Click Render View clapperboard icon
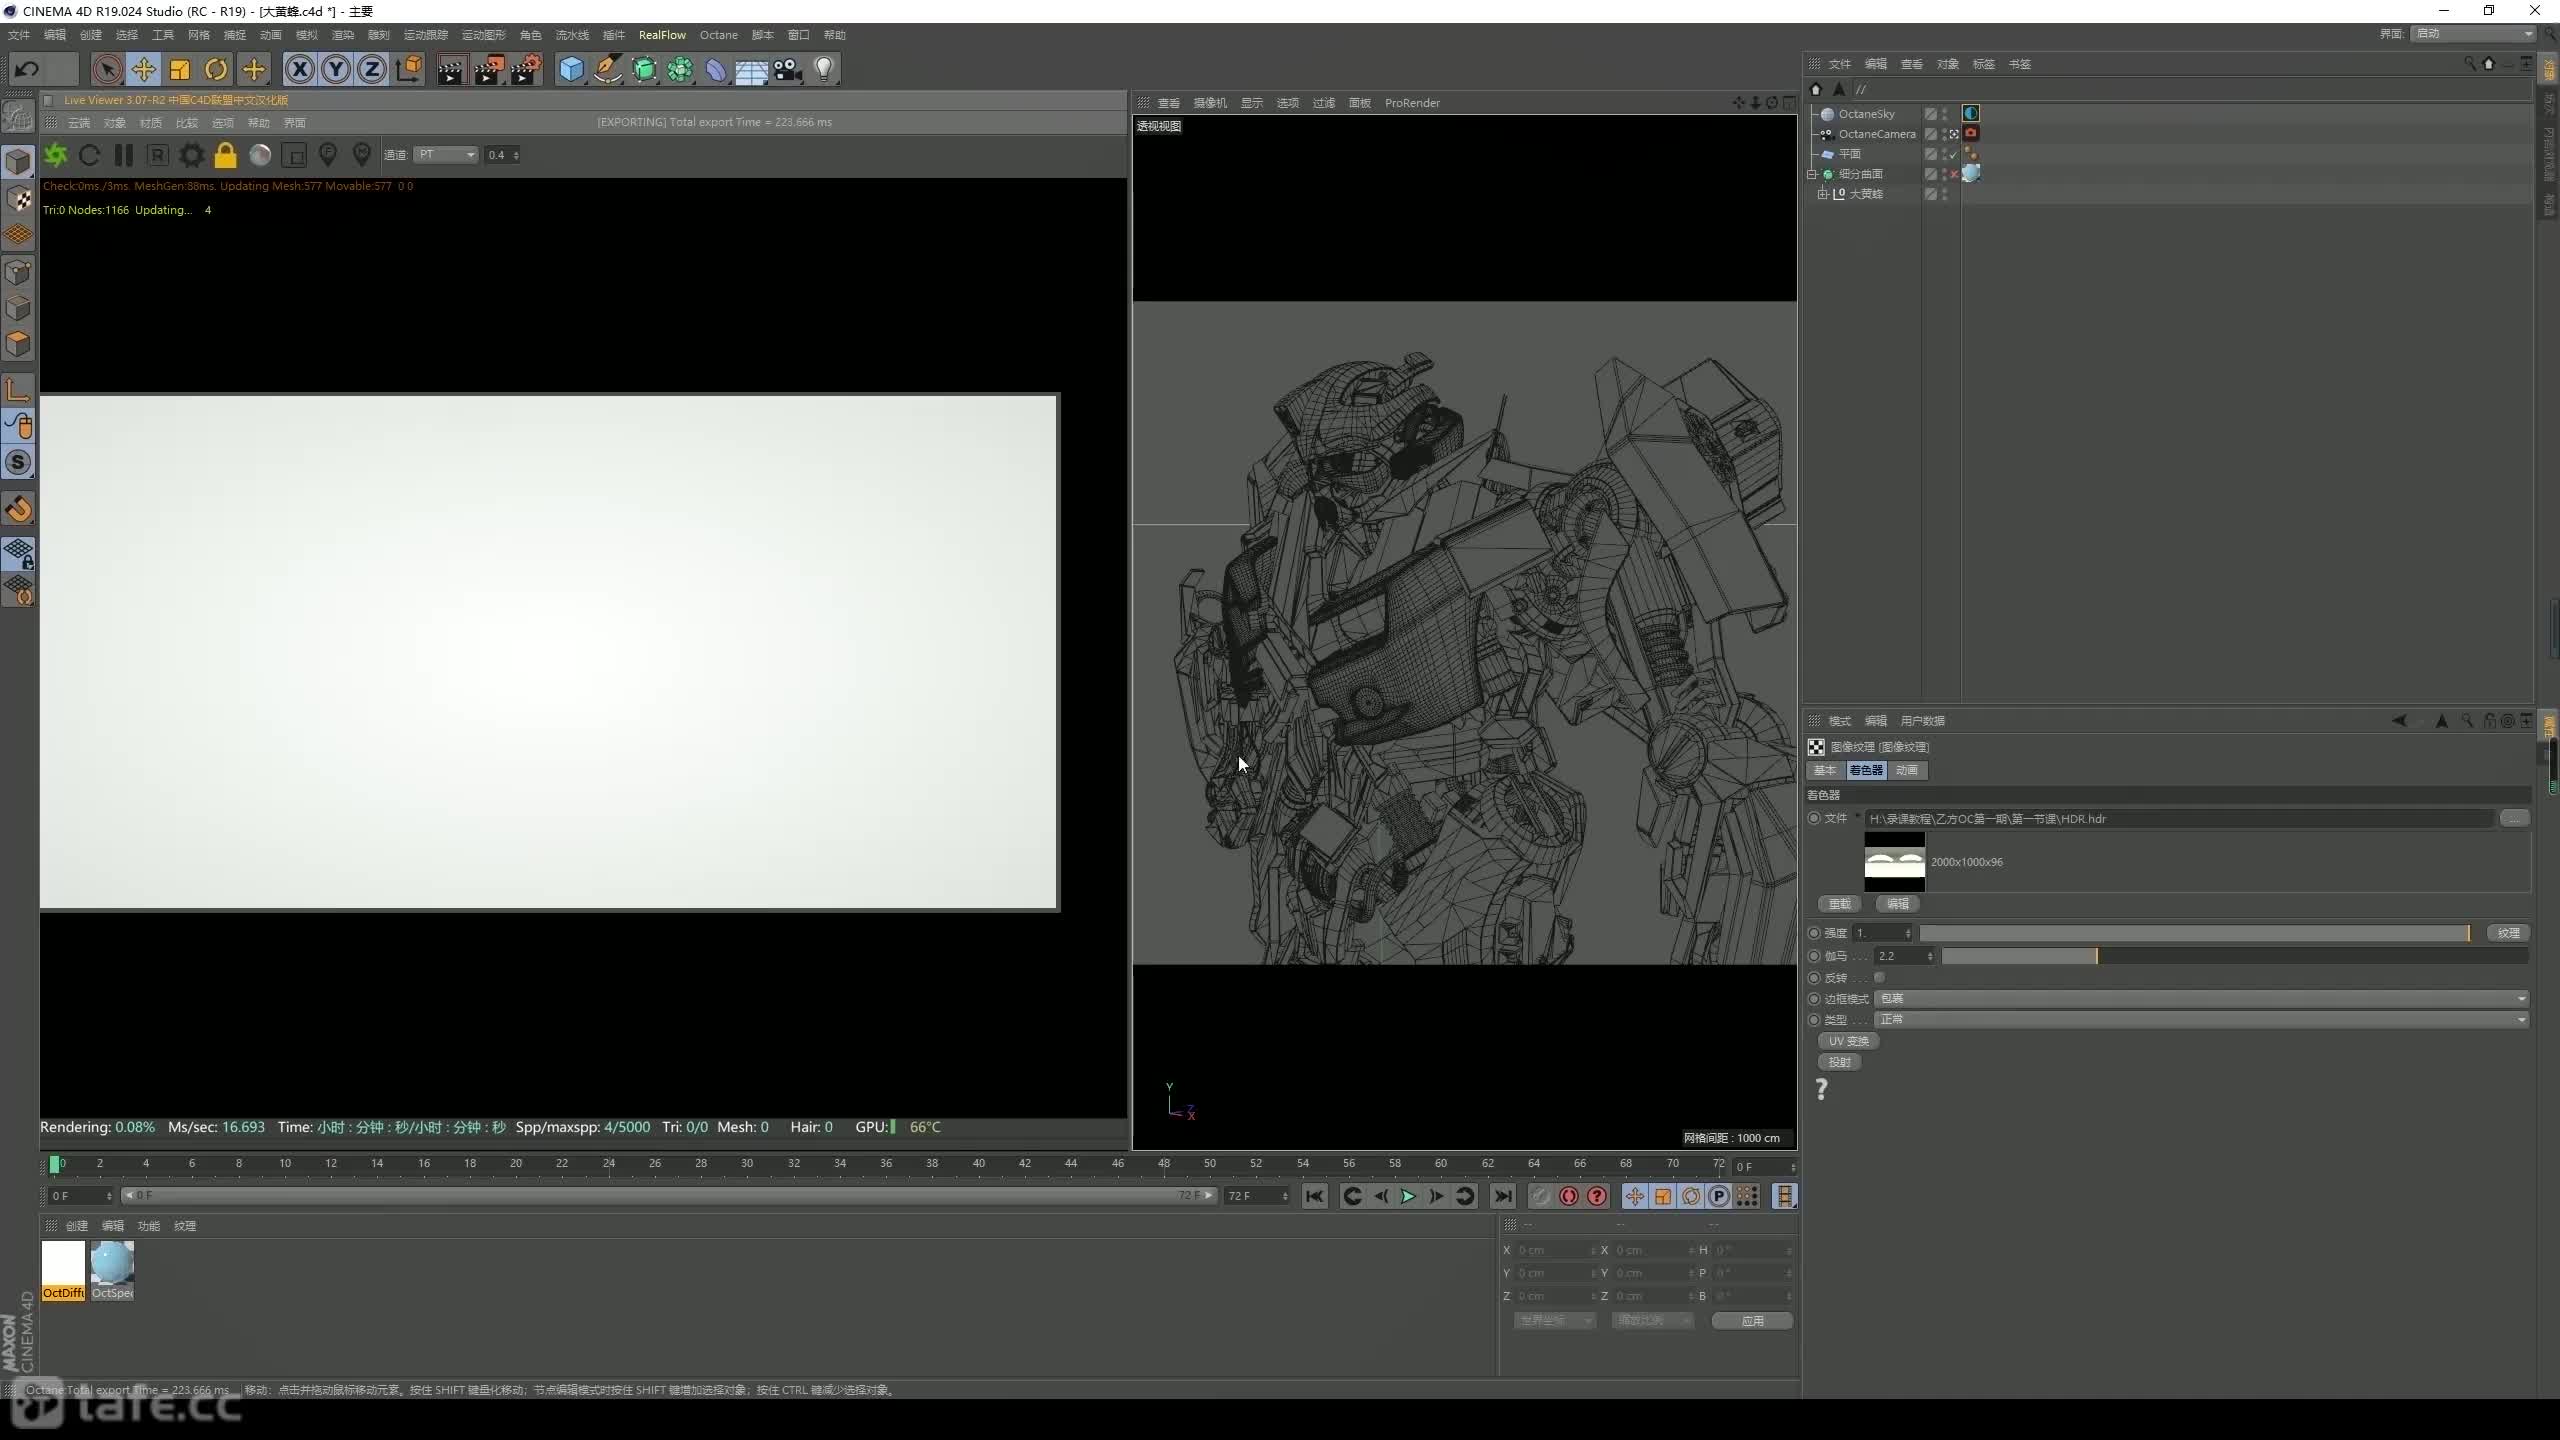 [451, 69]
